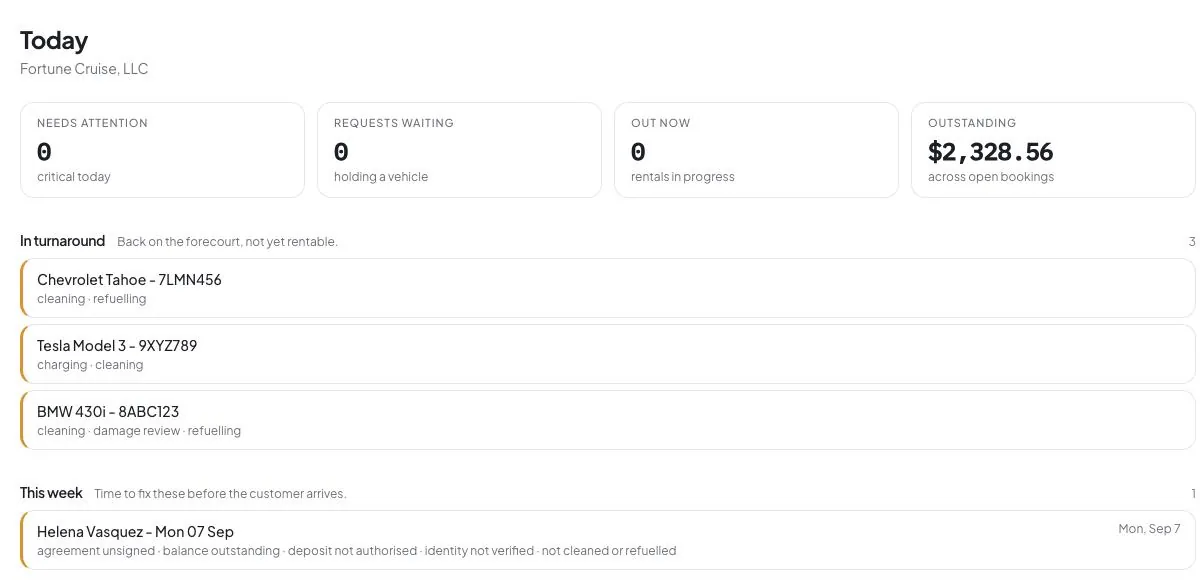Open Chevrolet Tahoe 7LMN456 turnaround row
The width and height of the screenshot is (1200, 580).
[608, 288]
